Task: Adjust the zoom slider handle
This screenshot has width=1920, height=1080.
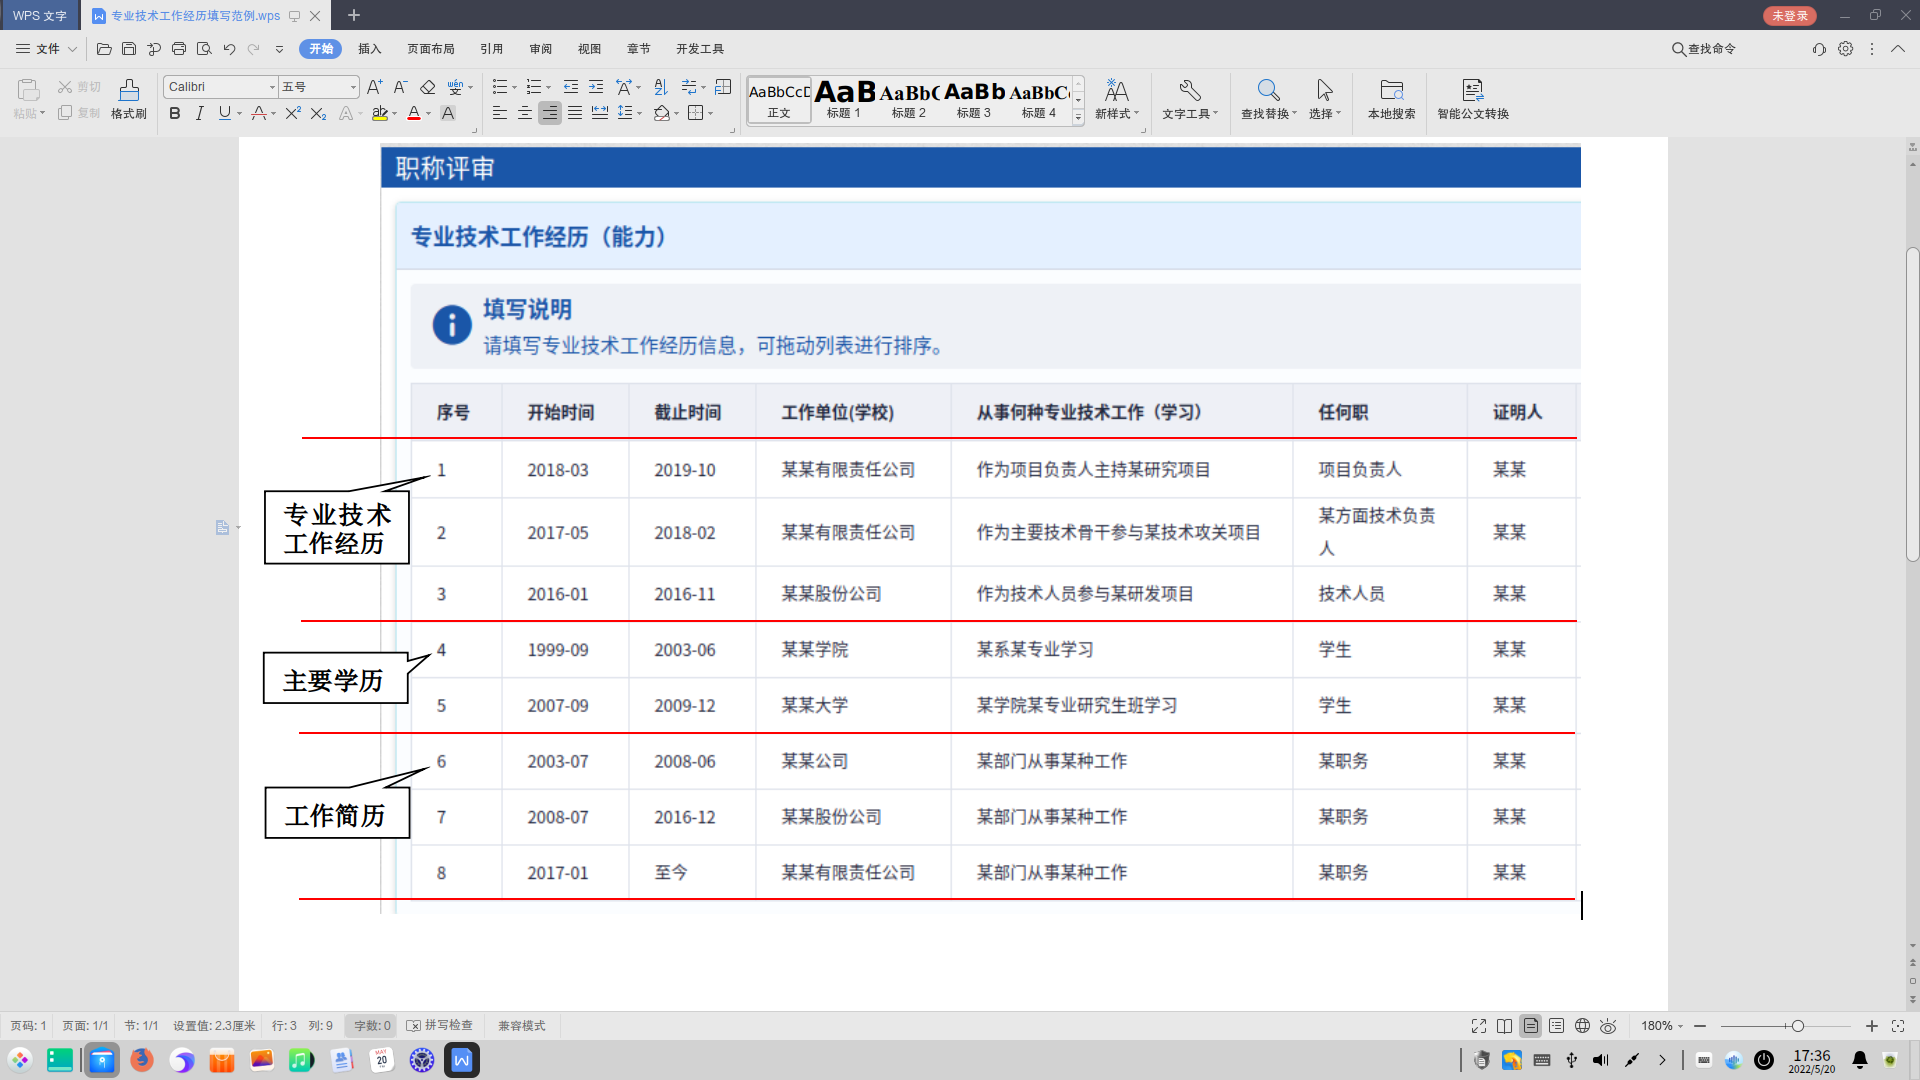Action: (x=1797, y=1026)
